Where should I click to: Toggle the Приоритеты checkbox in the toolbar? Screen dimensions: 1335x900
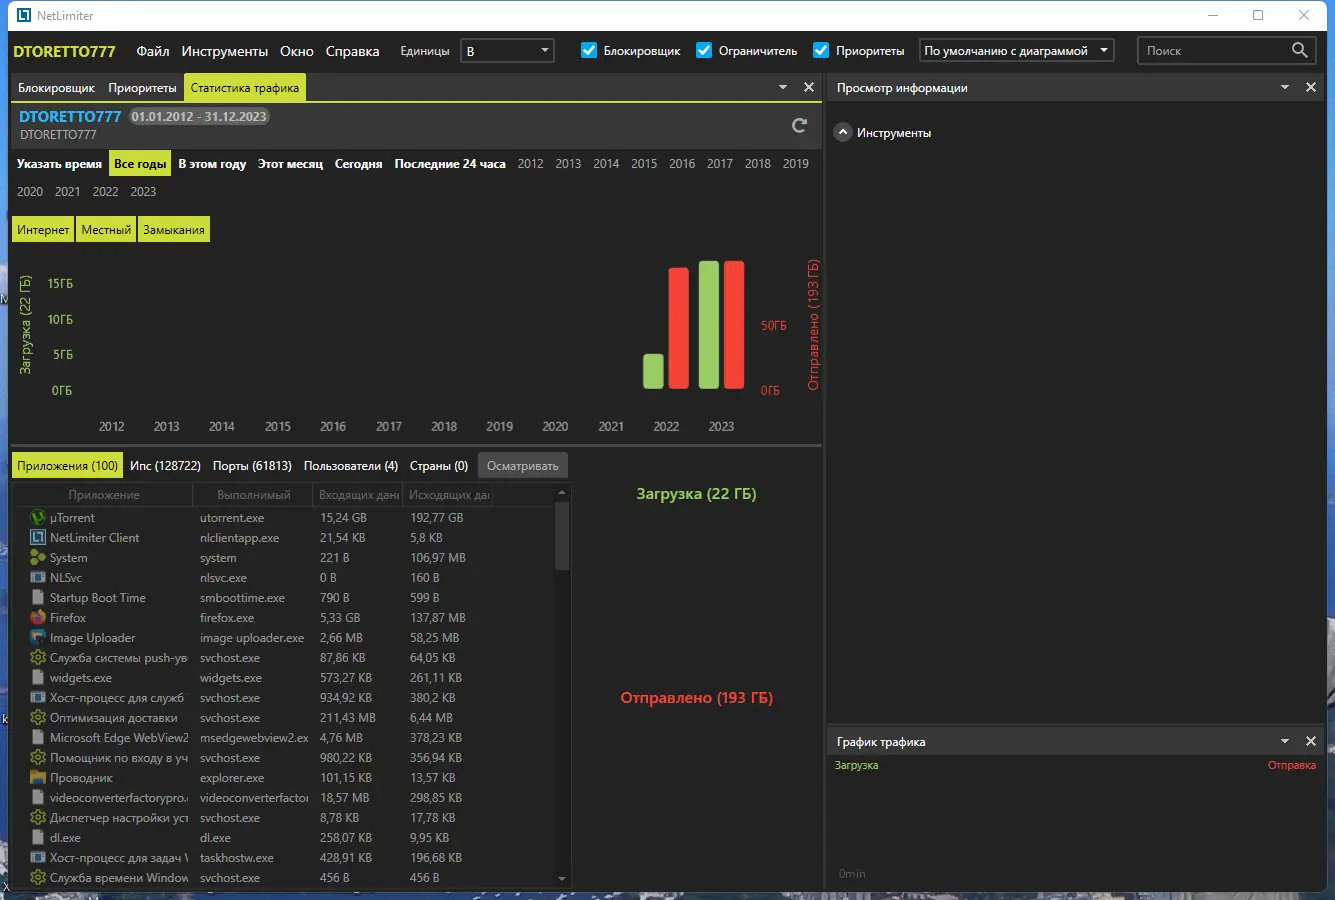(x=821, y=50)
